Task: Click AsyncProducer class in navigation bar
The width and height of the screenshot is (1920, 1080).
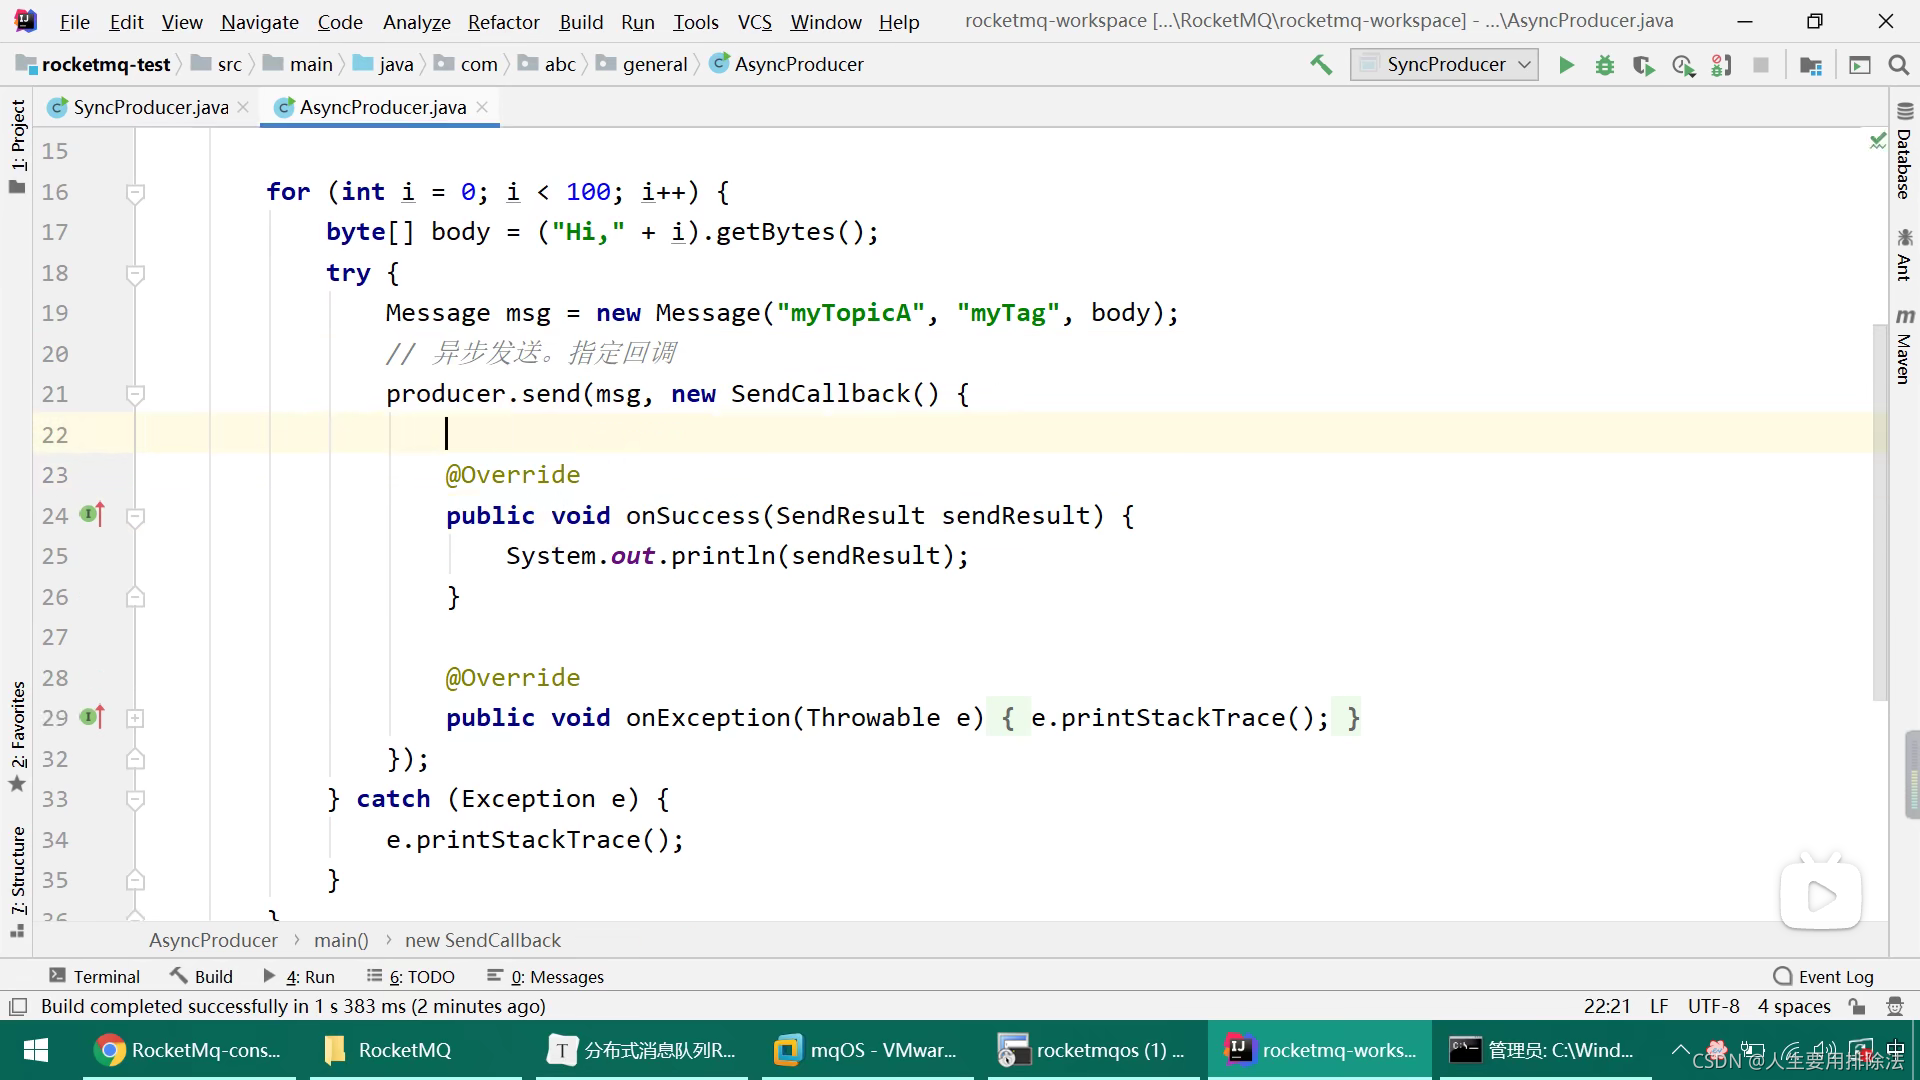Action: [x=787, y=65]
